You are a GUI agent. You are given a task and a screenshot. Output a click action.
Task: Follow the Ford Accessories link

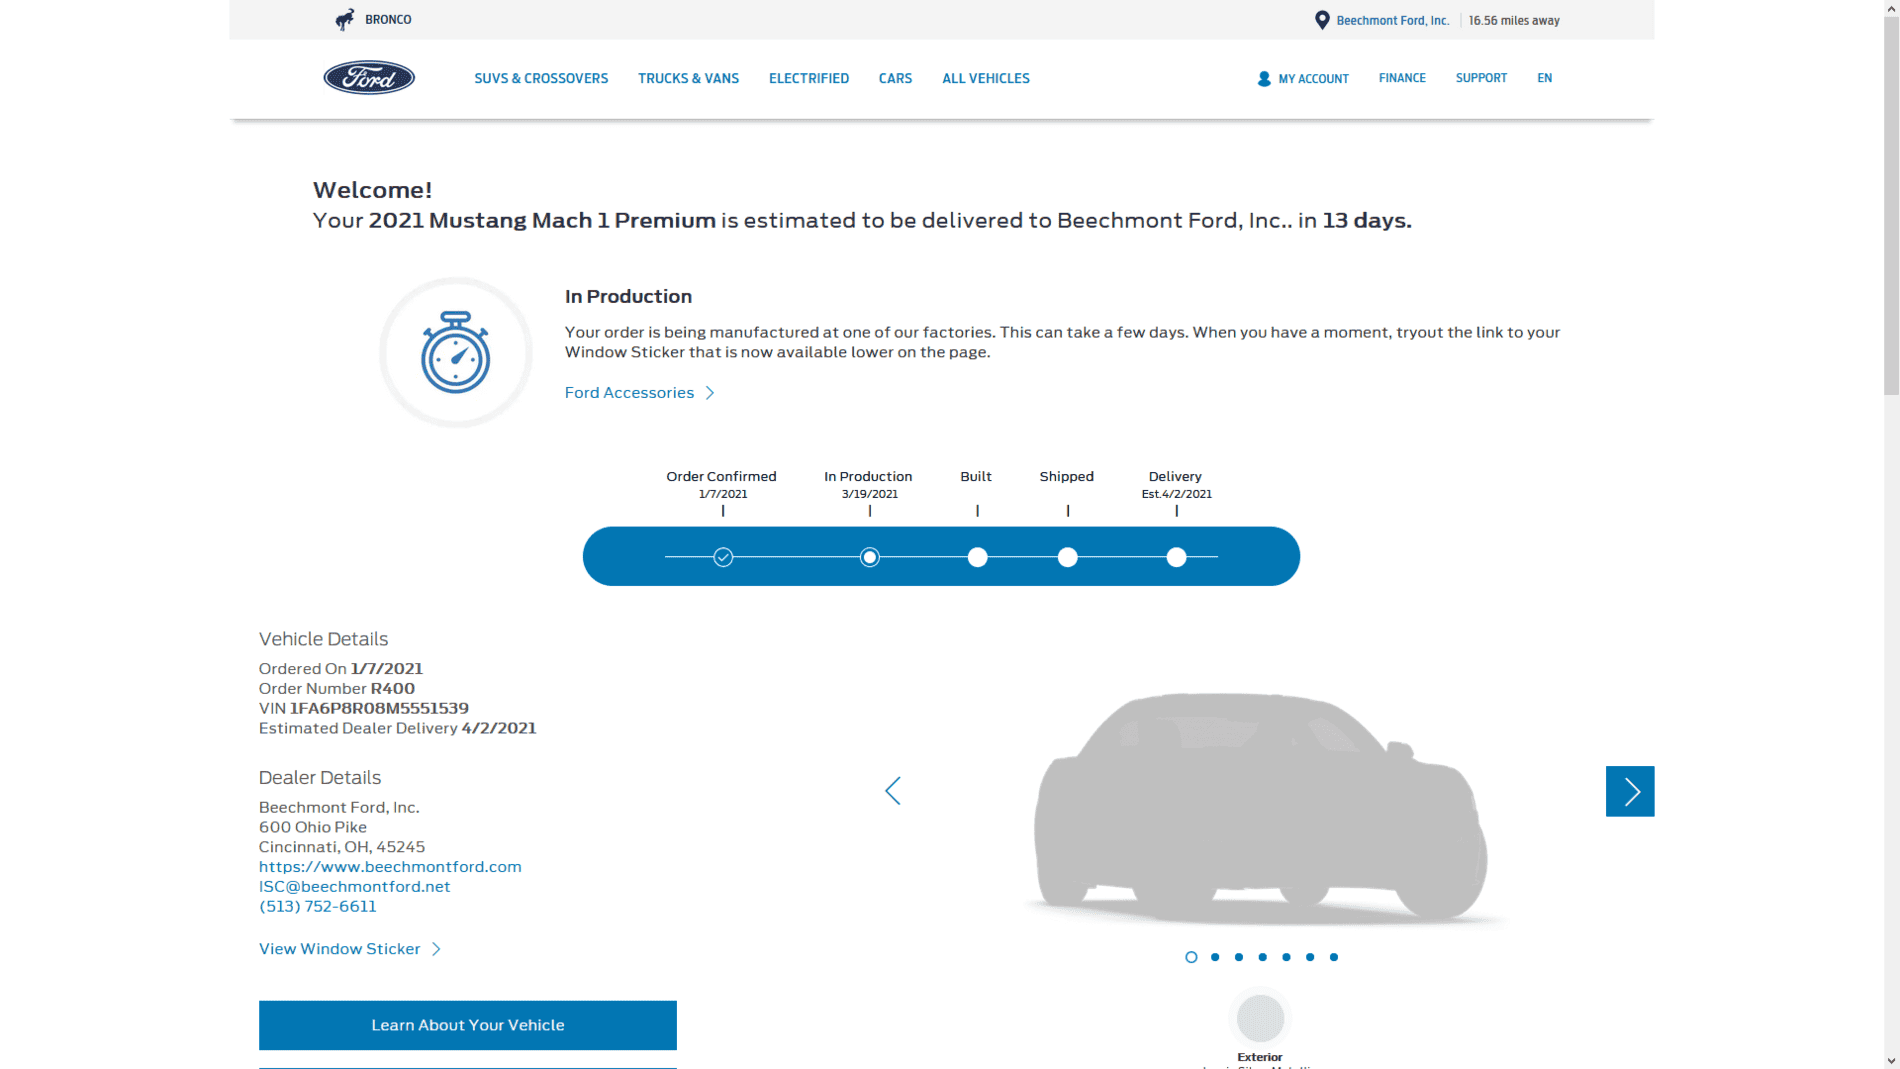pos(629,392)
